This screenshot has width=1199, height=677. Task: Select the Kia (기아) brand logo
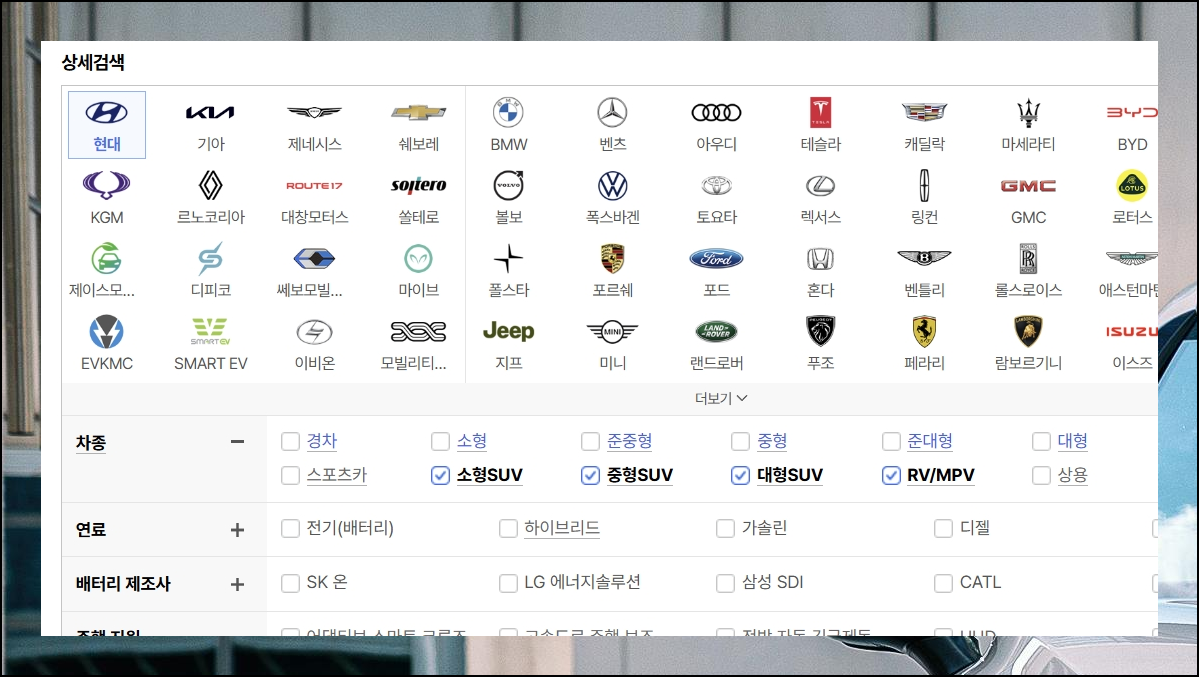coord(210,113)
